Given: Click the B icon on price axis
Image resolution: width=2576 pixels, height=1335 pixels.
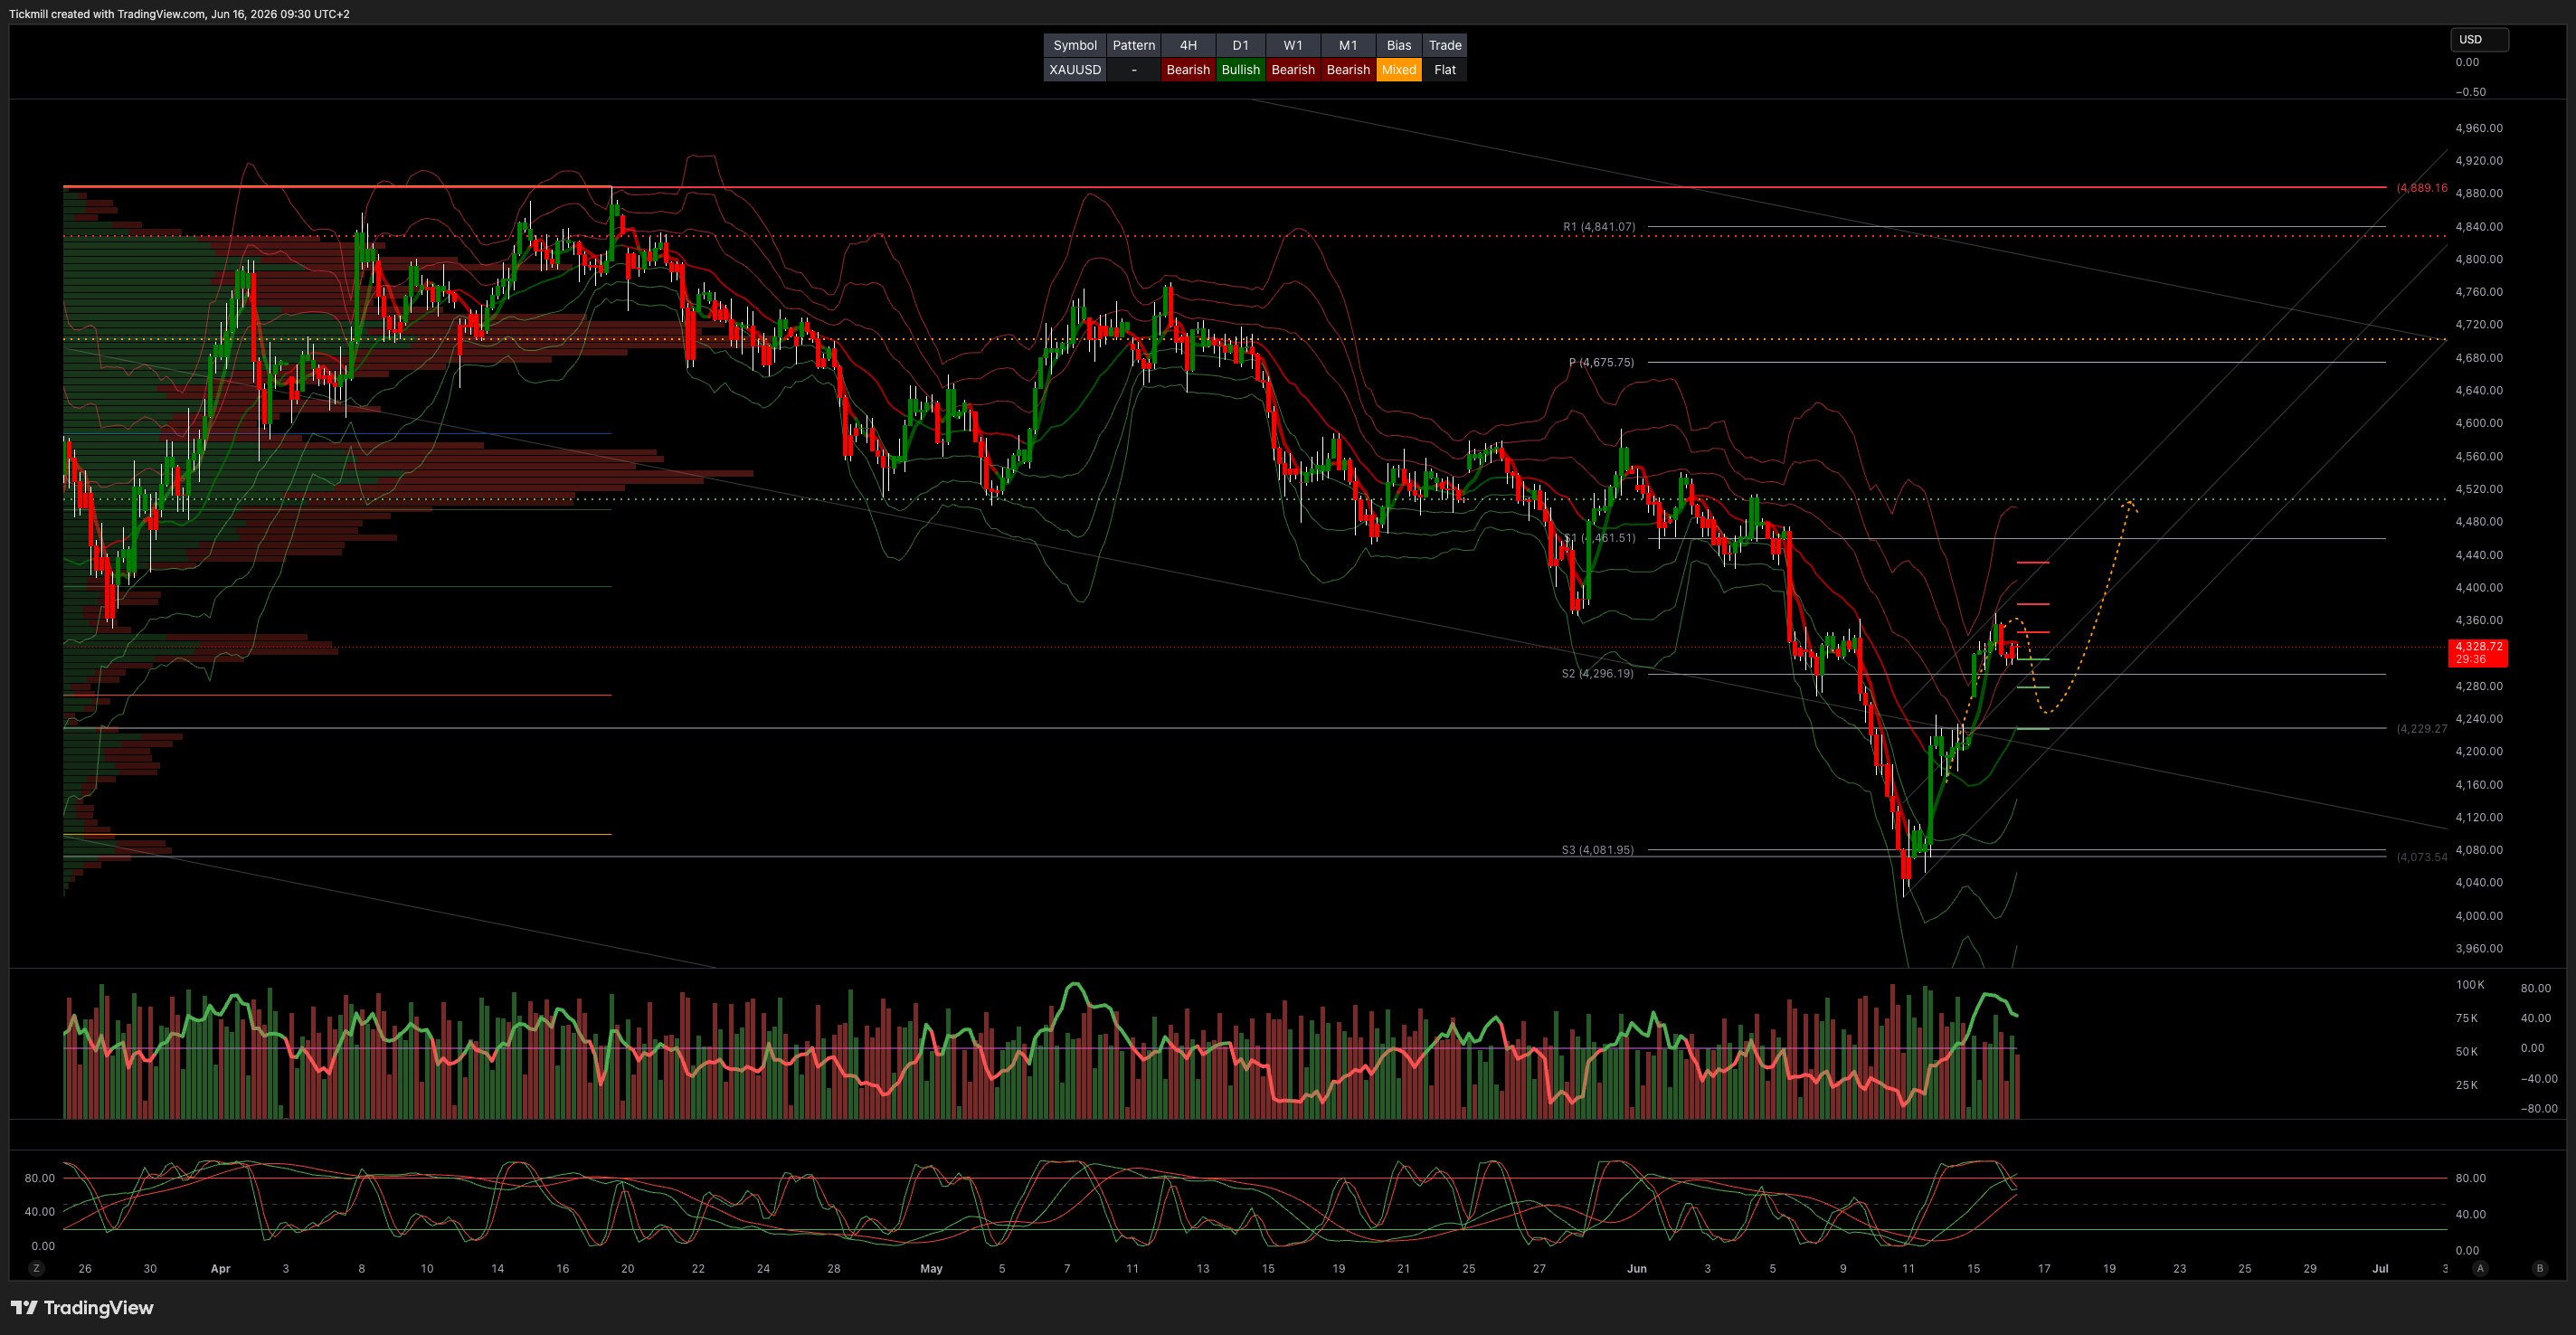Looking at the screenshot, I should pyautogui.click(x=2539, y=1268).
